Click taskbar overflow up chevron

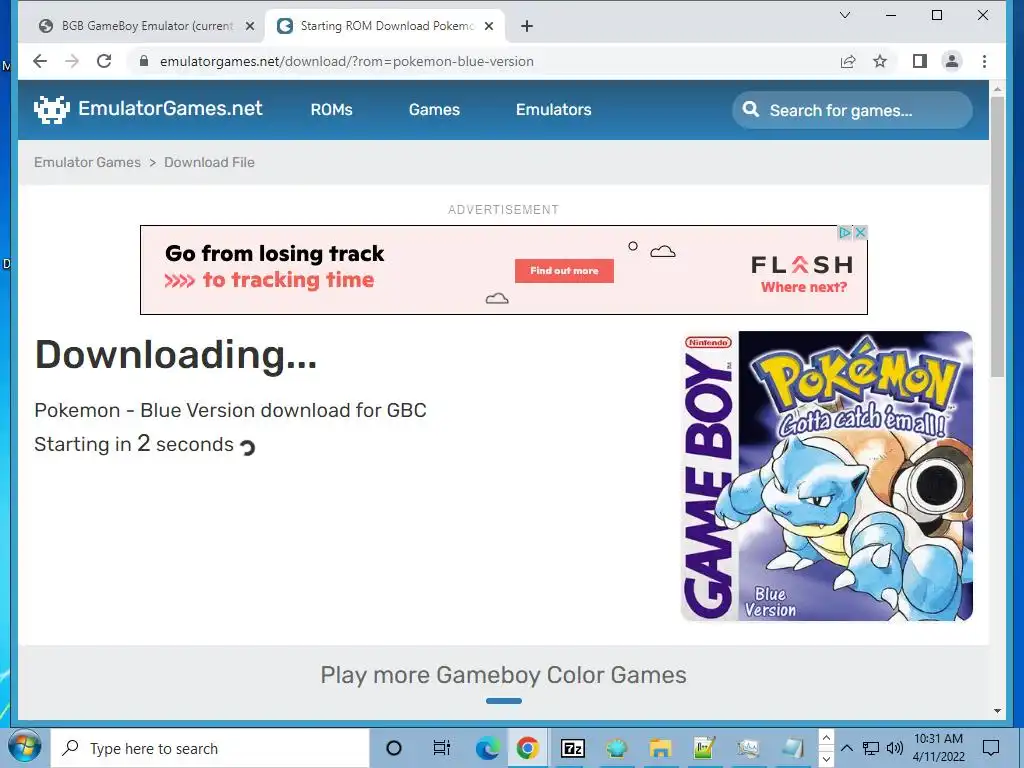point(826,739)
